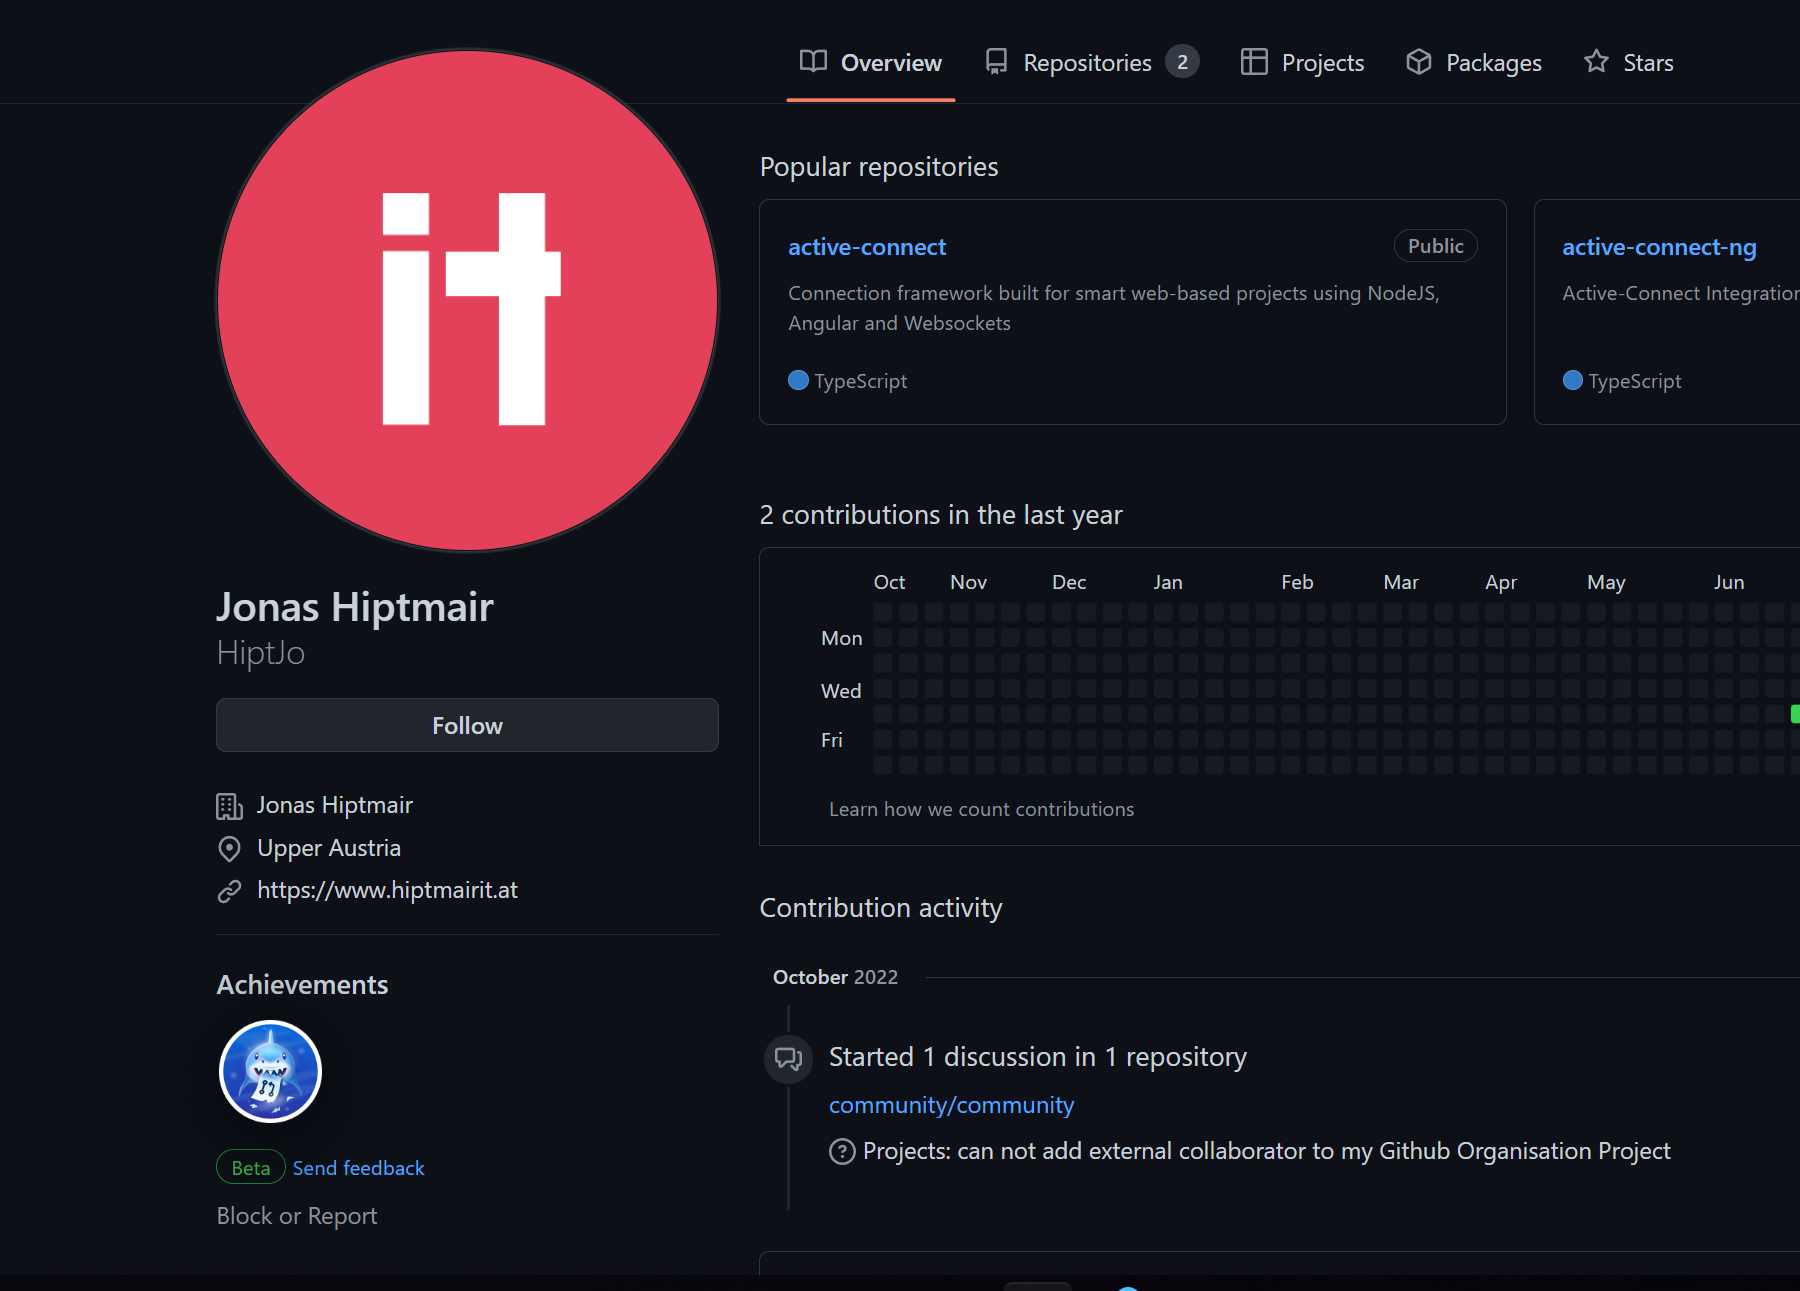Click Block or Report
This screenshot has width=1800, height=1291.
(297, 1216)
